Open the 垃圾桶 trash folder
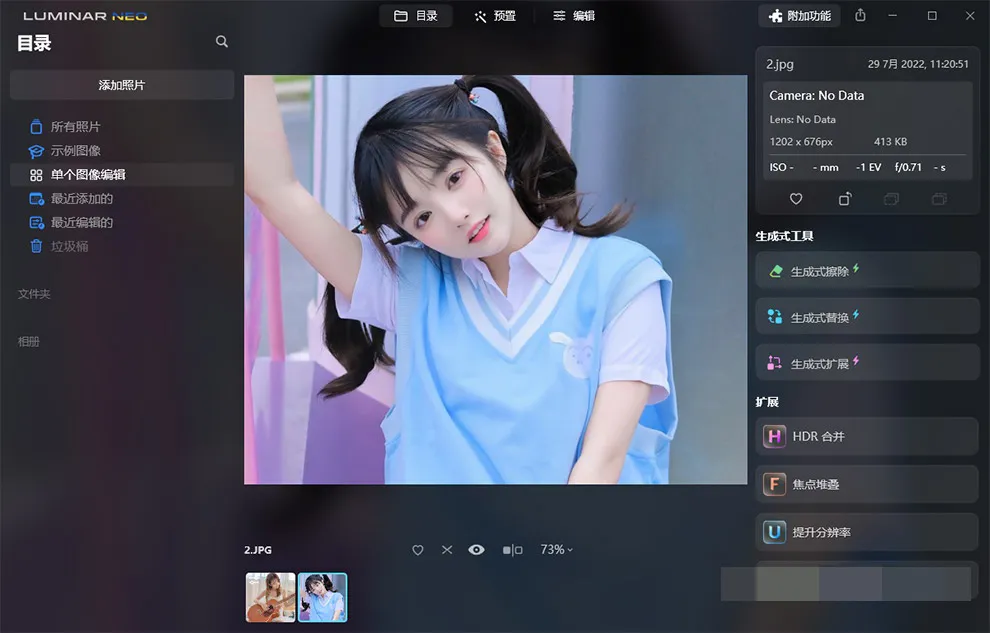 (69, 246)
